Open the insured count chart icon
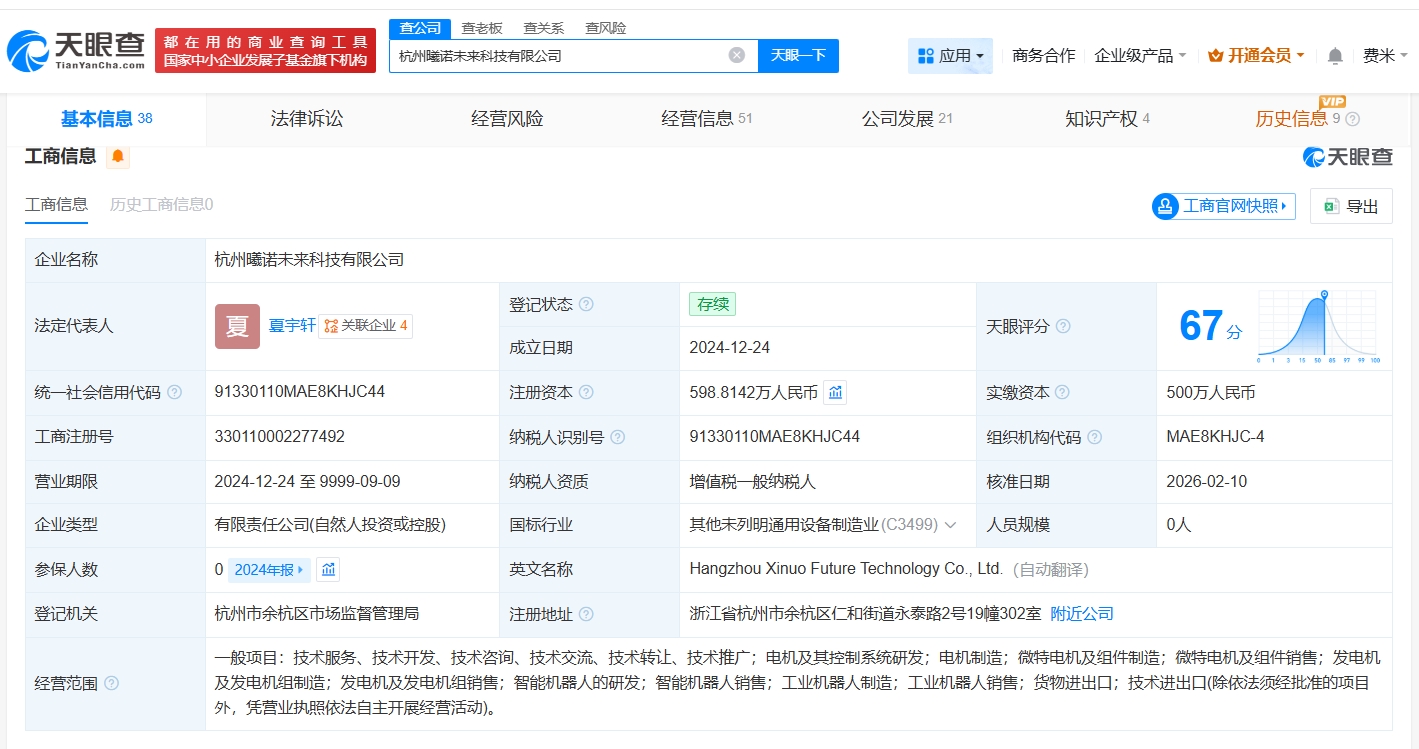Viewport: 1419px width, 749px height. click(x=328, y=570)
